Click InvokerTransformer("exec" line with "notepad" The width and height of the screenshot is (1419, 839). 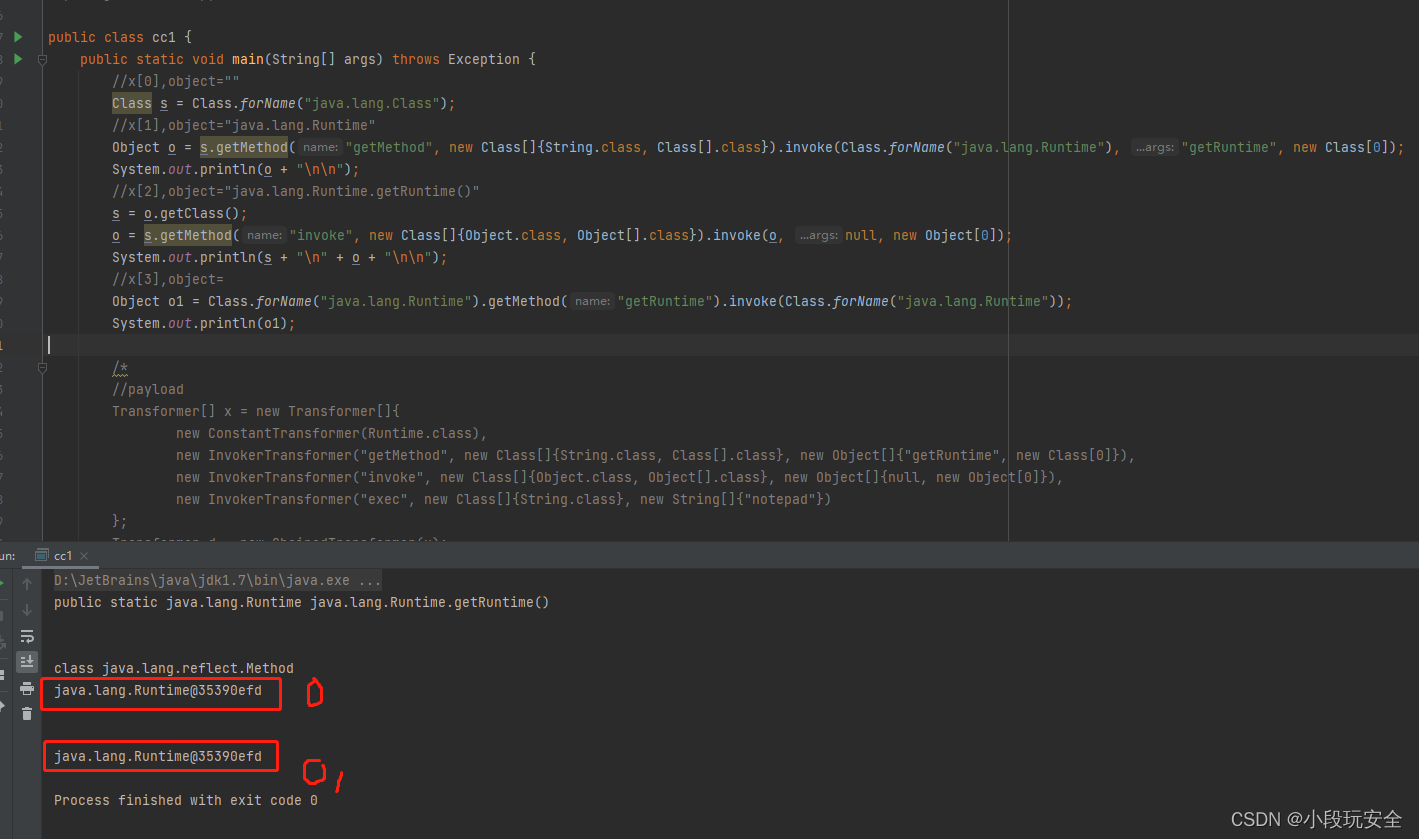pyautogui.click(x=504, y=499)
